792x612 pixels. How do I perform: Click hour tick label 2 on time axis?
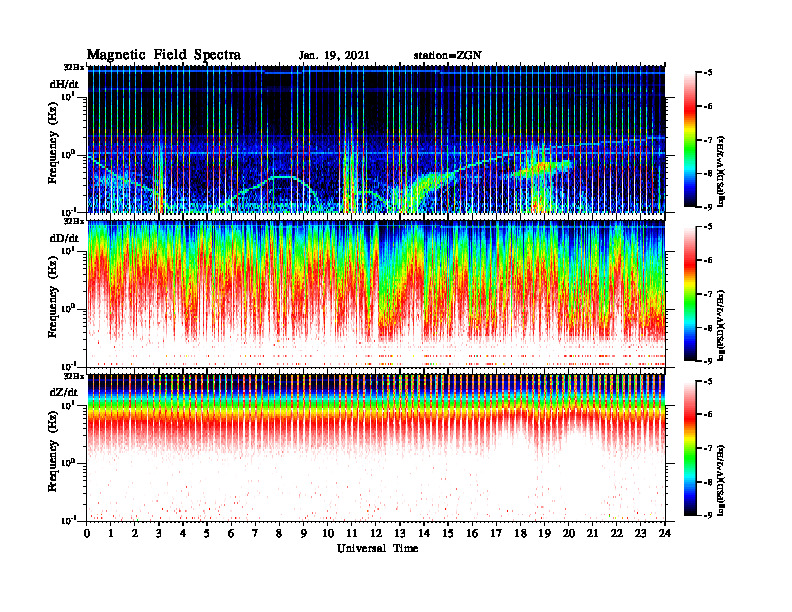(135, 534)
